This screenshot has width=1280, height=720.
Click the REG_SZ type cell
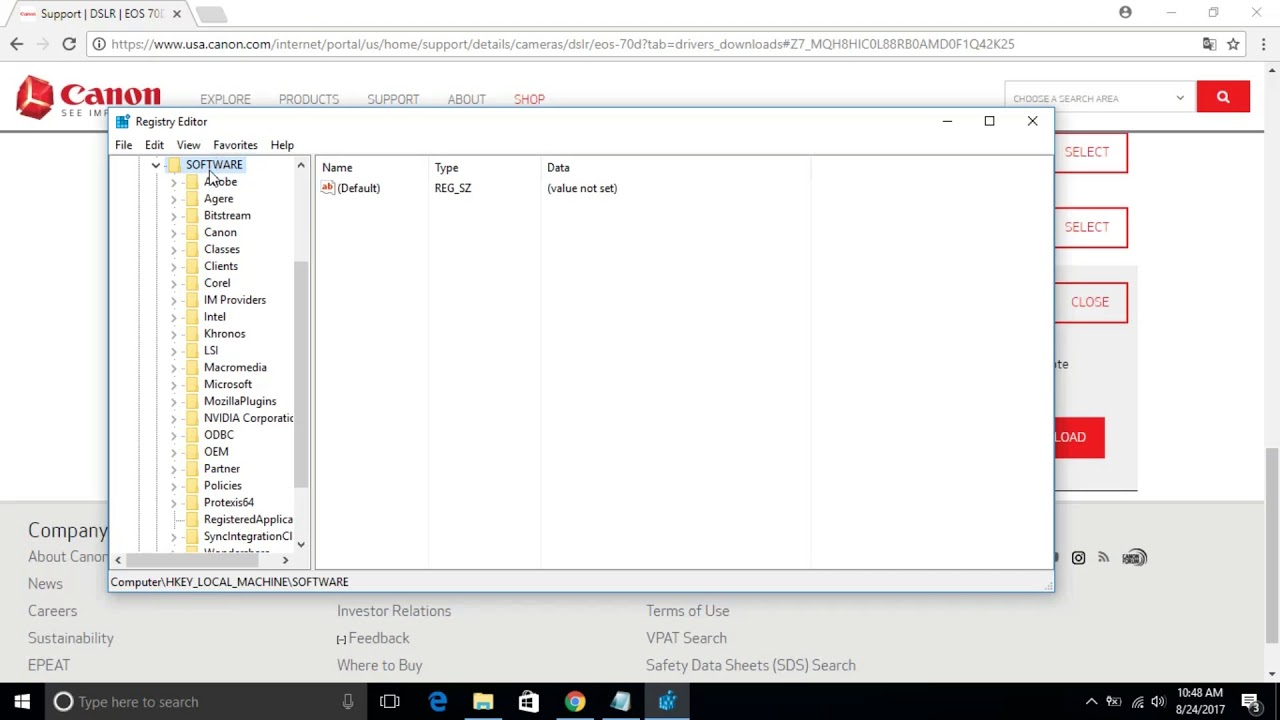pyautogui.click(x=453, y=188)
